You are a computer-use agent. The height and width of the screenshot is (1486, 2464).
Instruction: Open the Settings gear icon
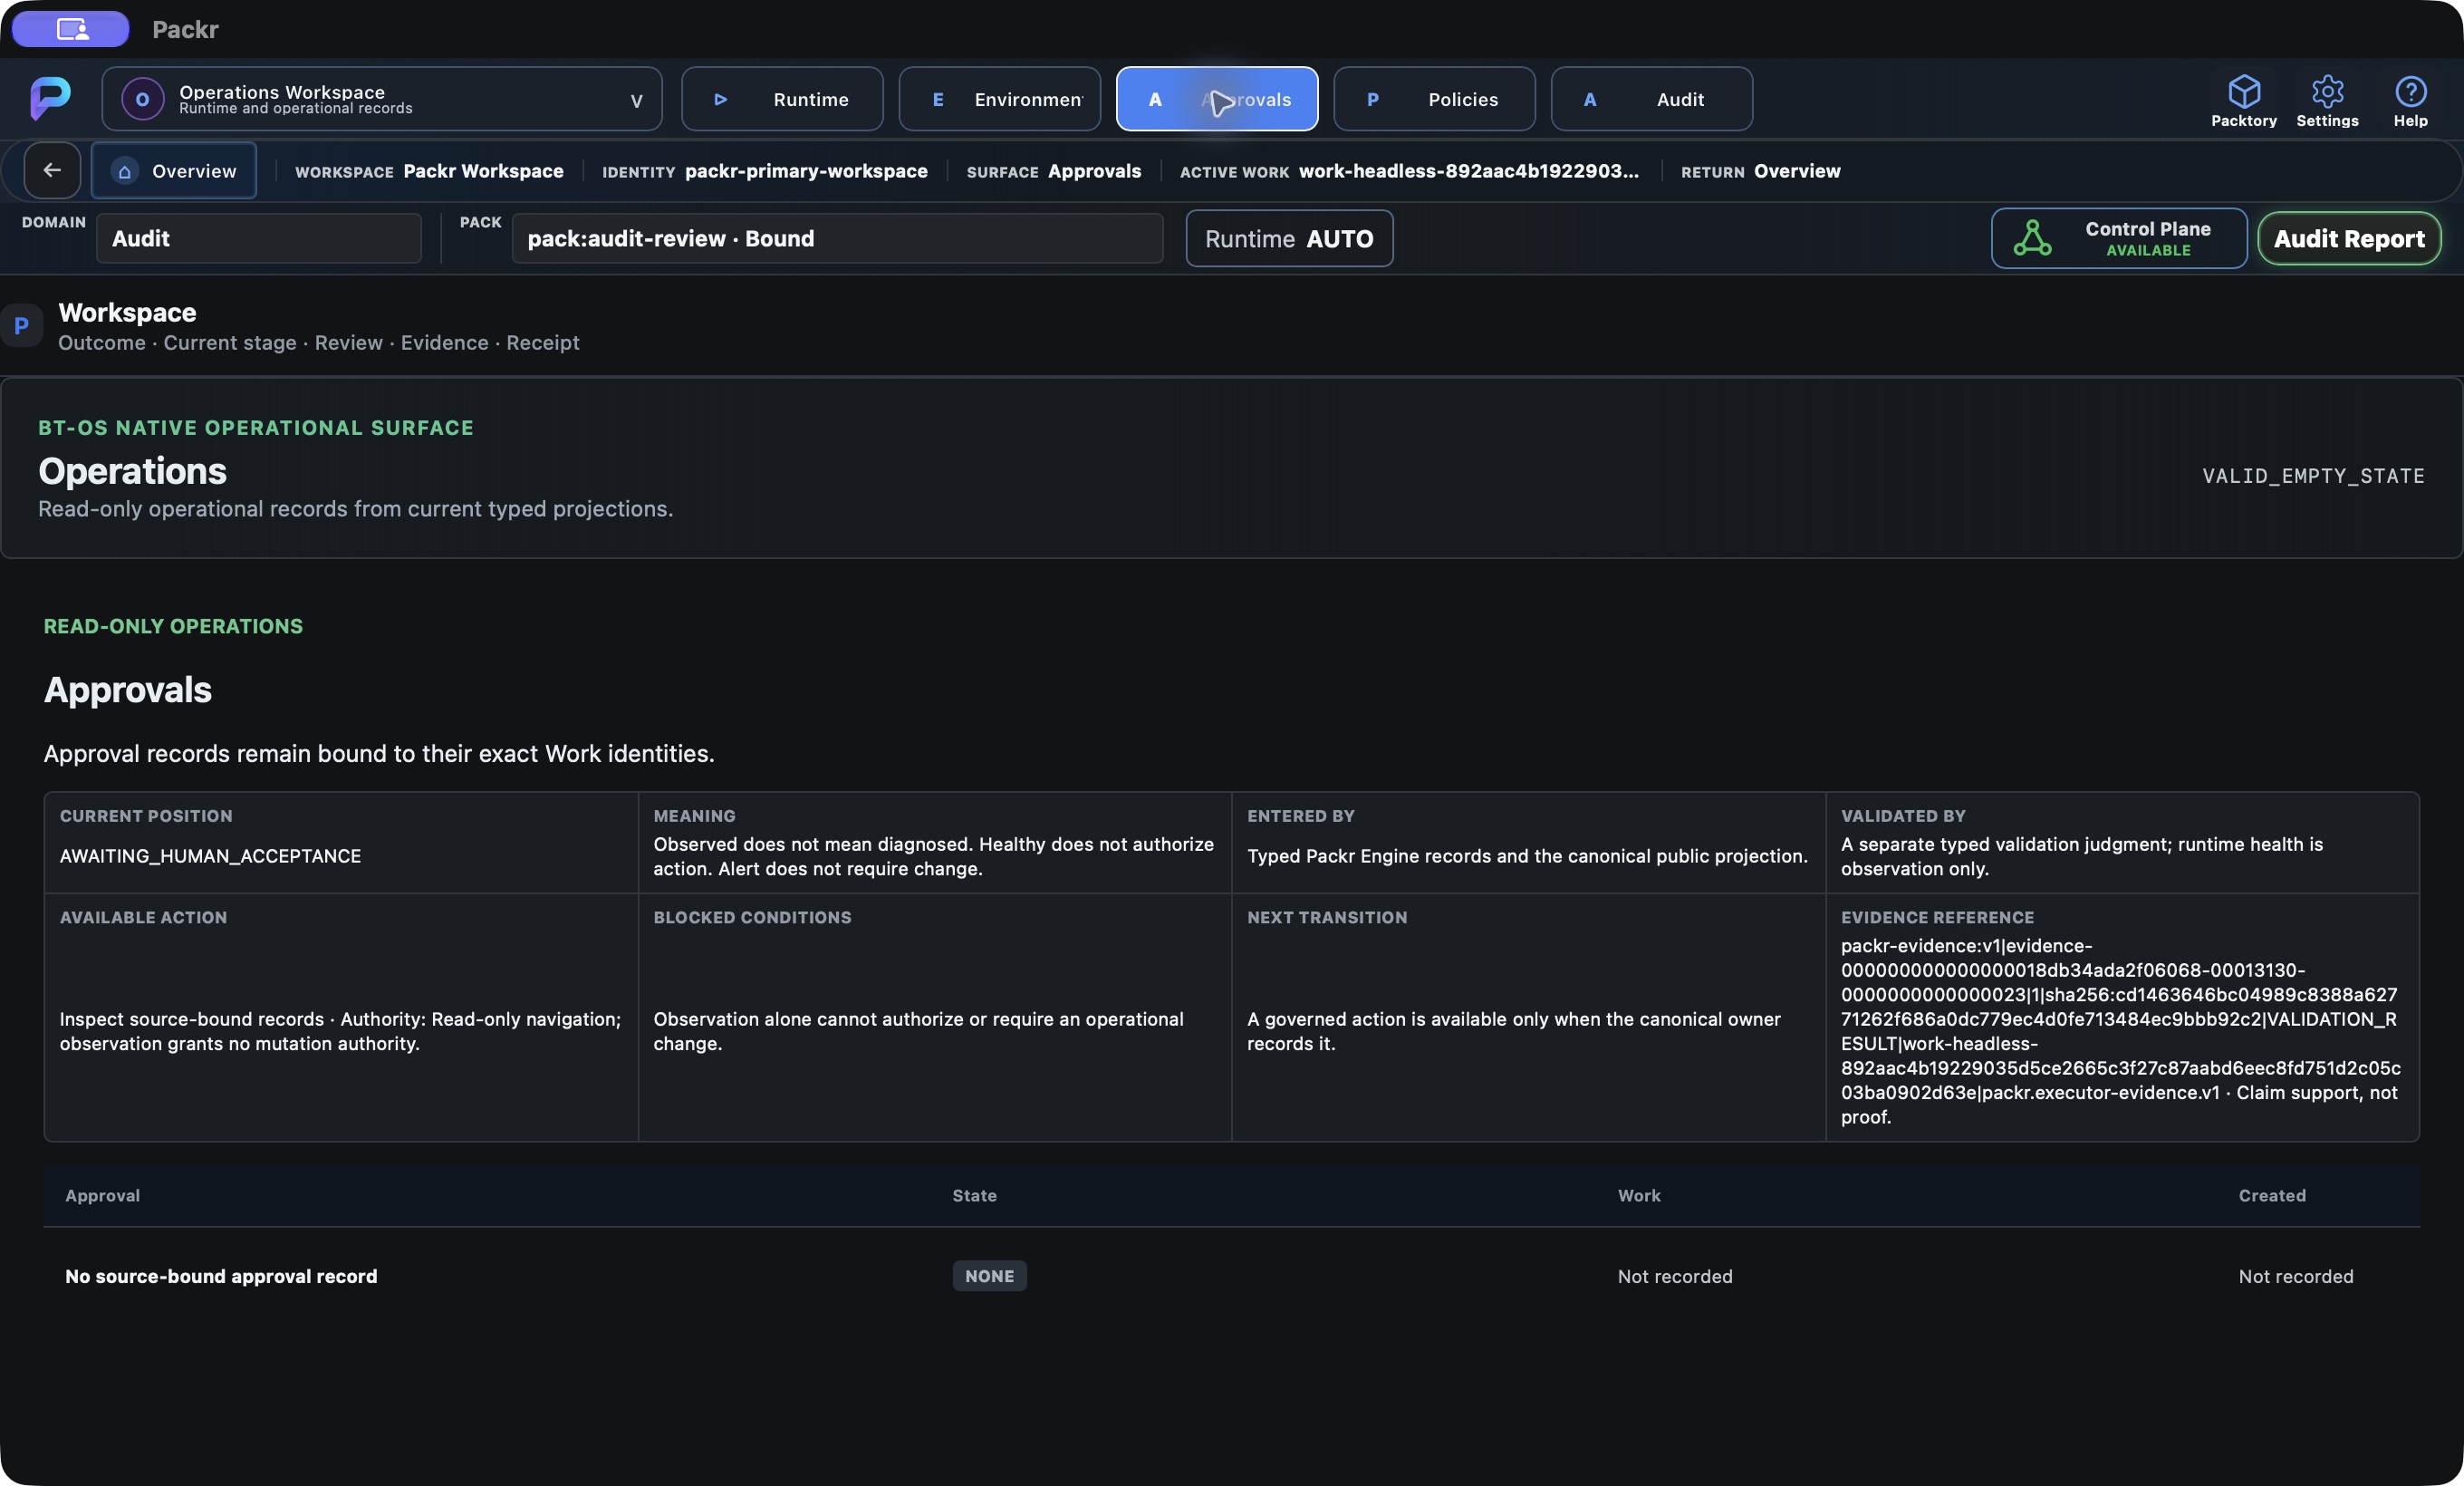pyautogui.click(x=2327, y=92)
